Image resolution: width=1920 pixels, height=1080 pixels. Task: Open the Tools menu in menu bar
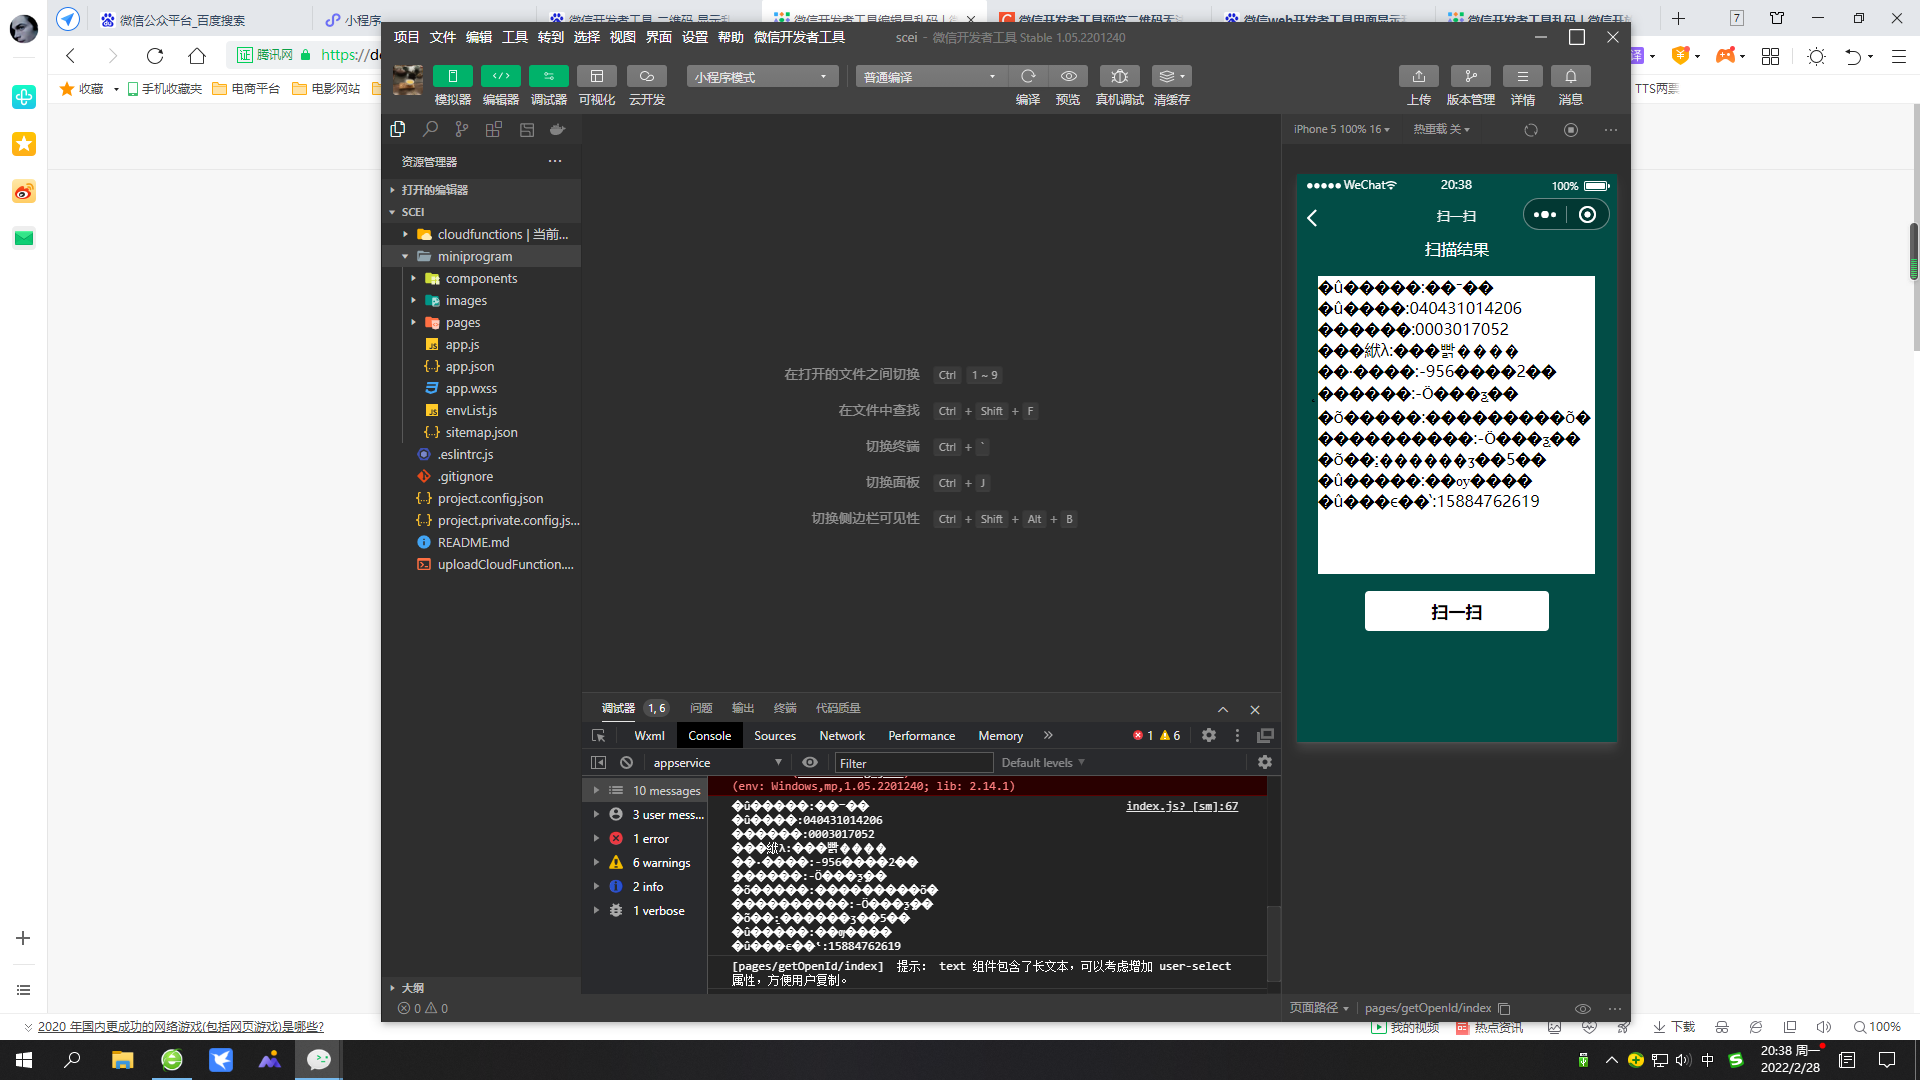[515, 37]
